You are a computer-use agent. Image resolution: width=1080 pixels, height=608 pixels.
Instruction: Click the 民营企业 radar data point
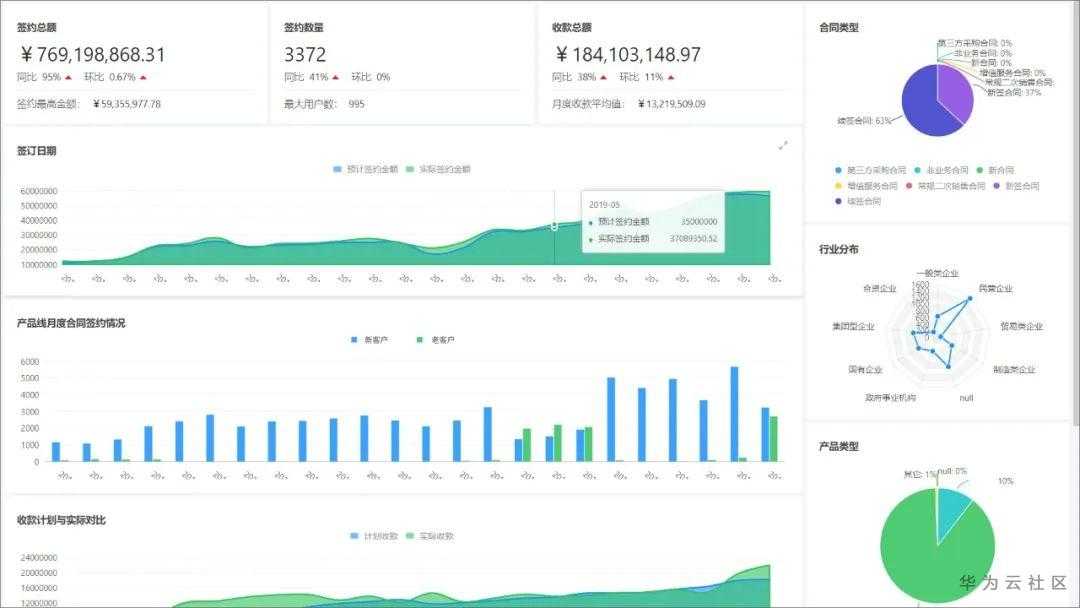pyautogui.click(x=970, y=299)
